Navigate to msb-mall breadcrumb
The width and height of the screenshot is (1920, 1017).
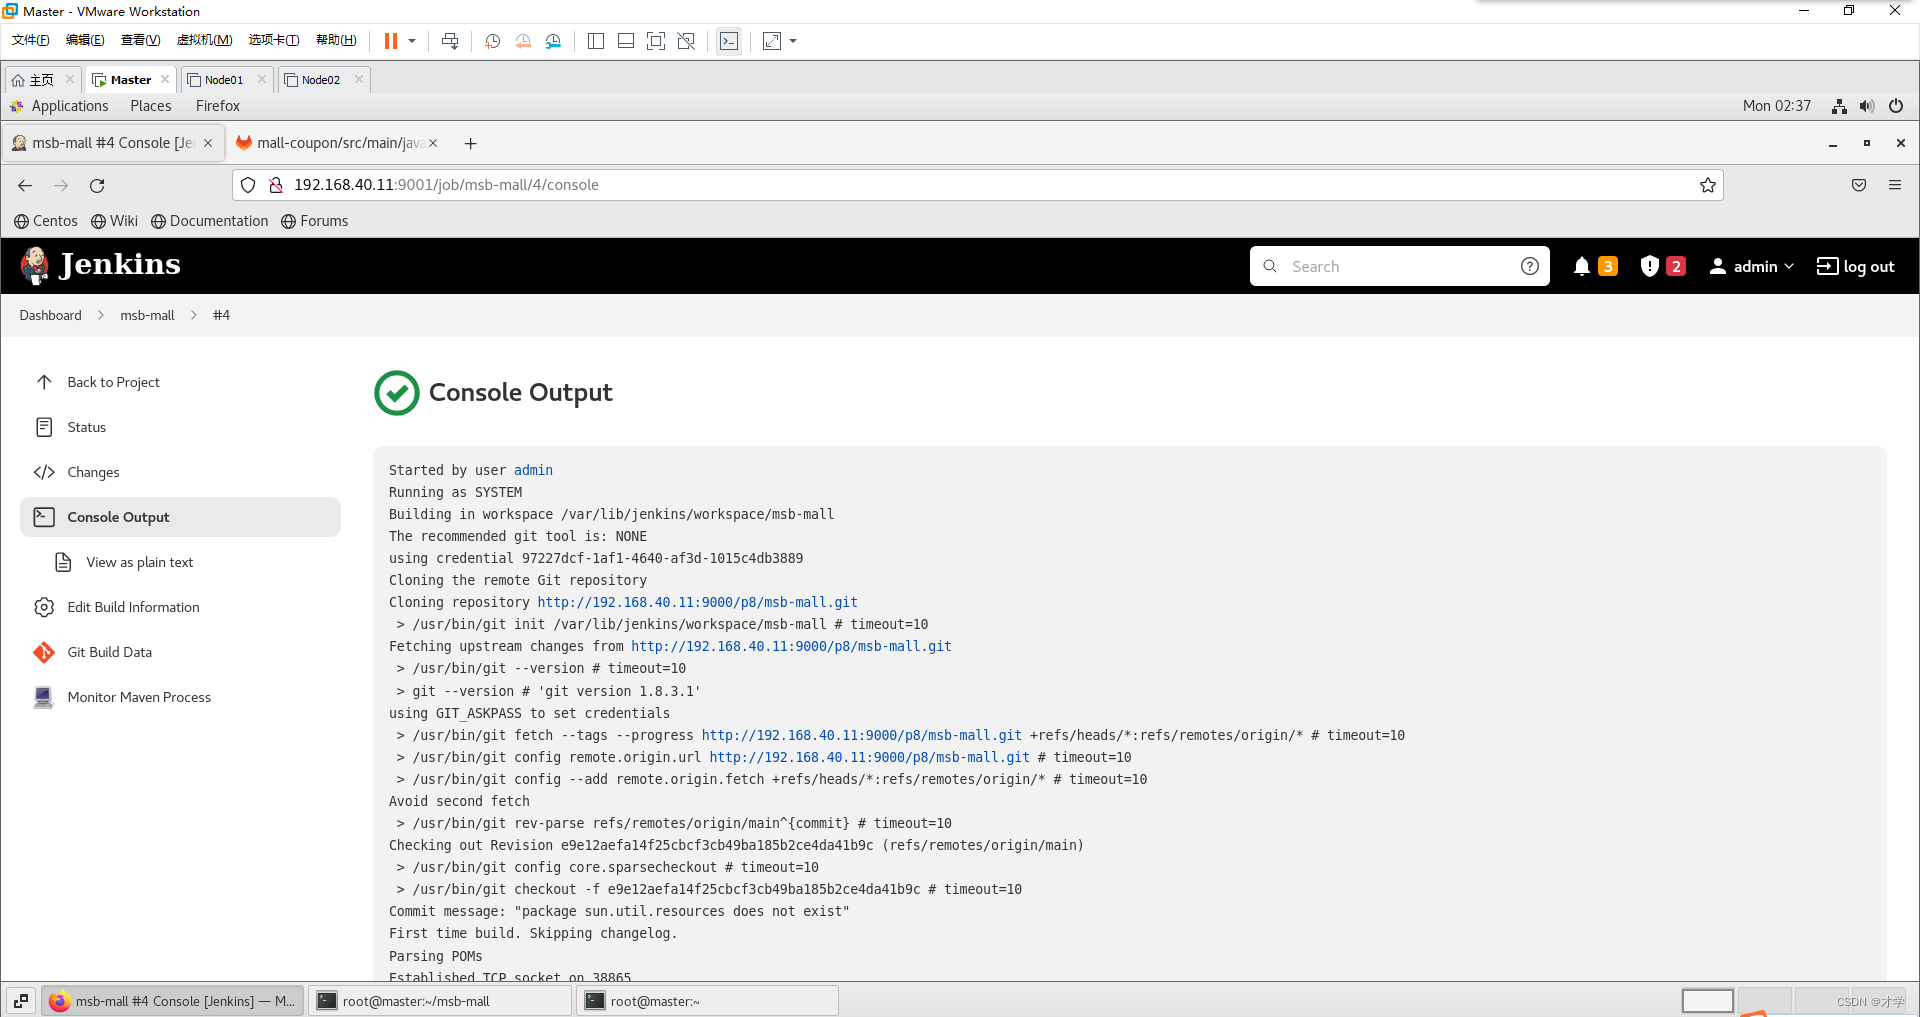click(x=147, y=315)
